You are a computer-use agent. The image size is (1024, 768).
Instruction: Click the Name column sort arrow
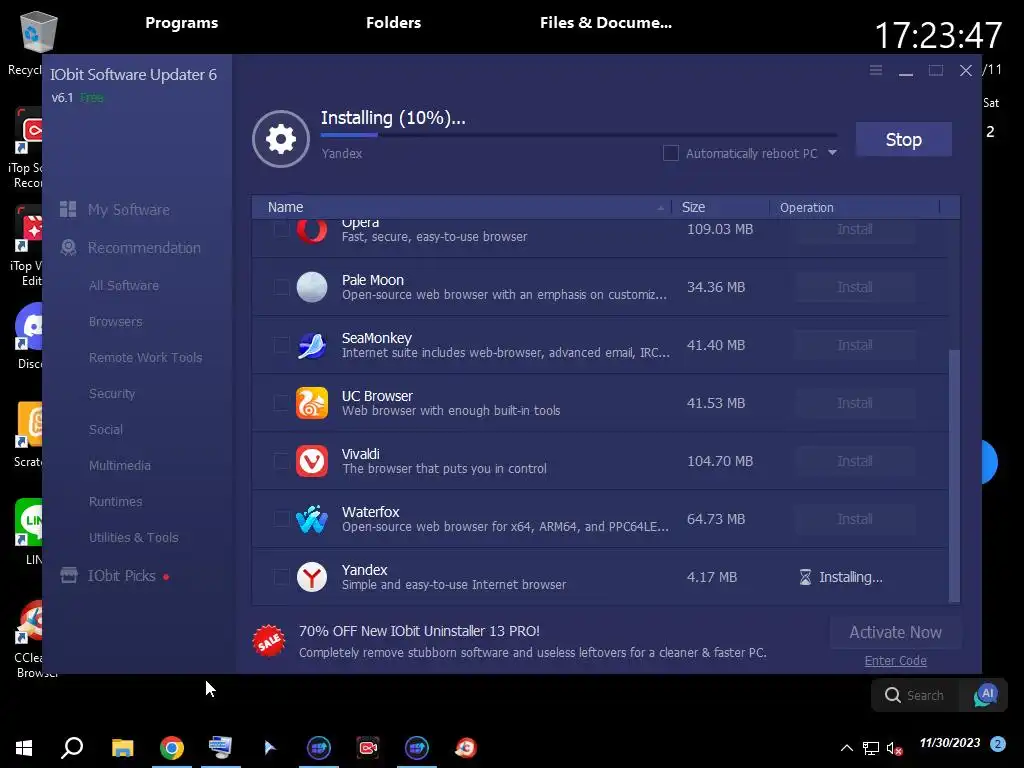point(660,208)
